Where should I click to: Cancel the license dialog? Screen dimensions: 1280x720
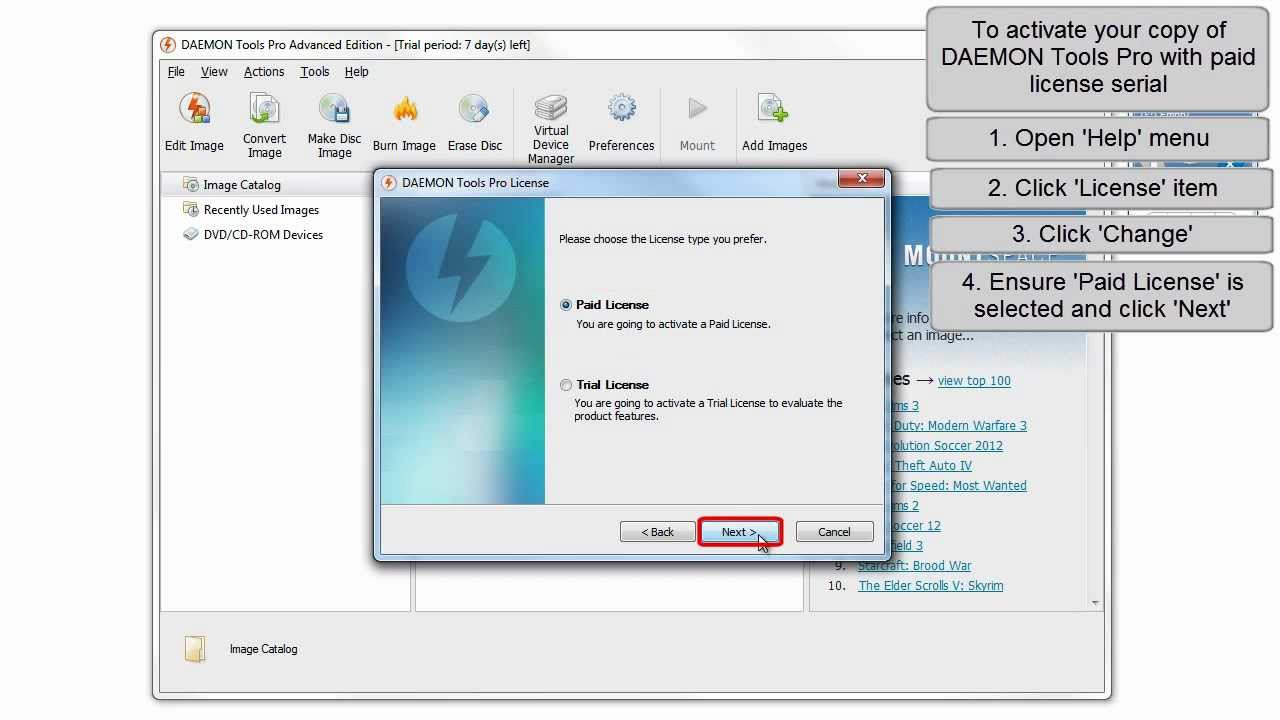pyautogui.click(x=834, y=532)
